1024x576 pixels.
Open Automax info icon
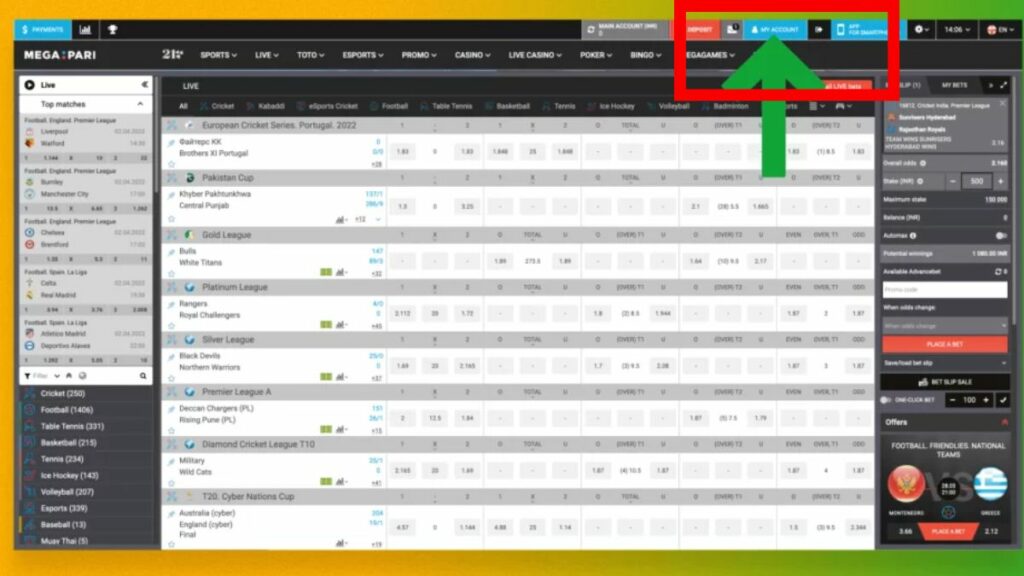tap(913, 235)
